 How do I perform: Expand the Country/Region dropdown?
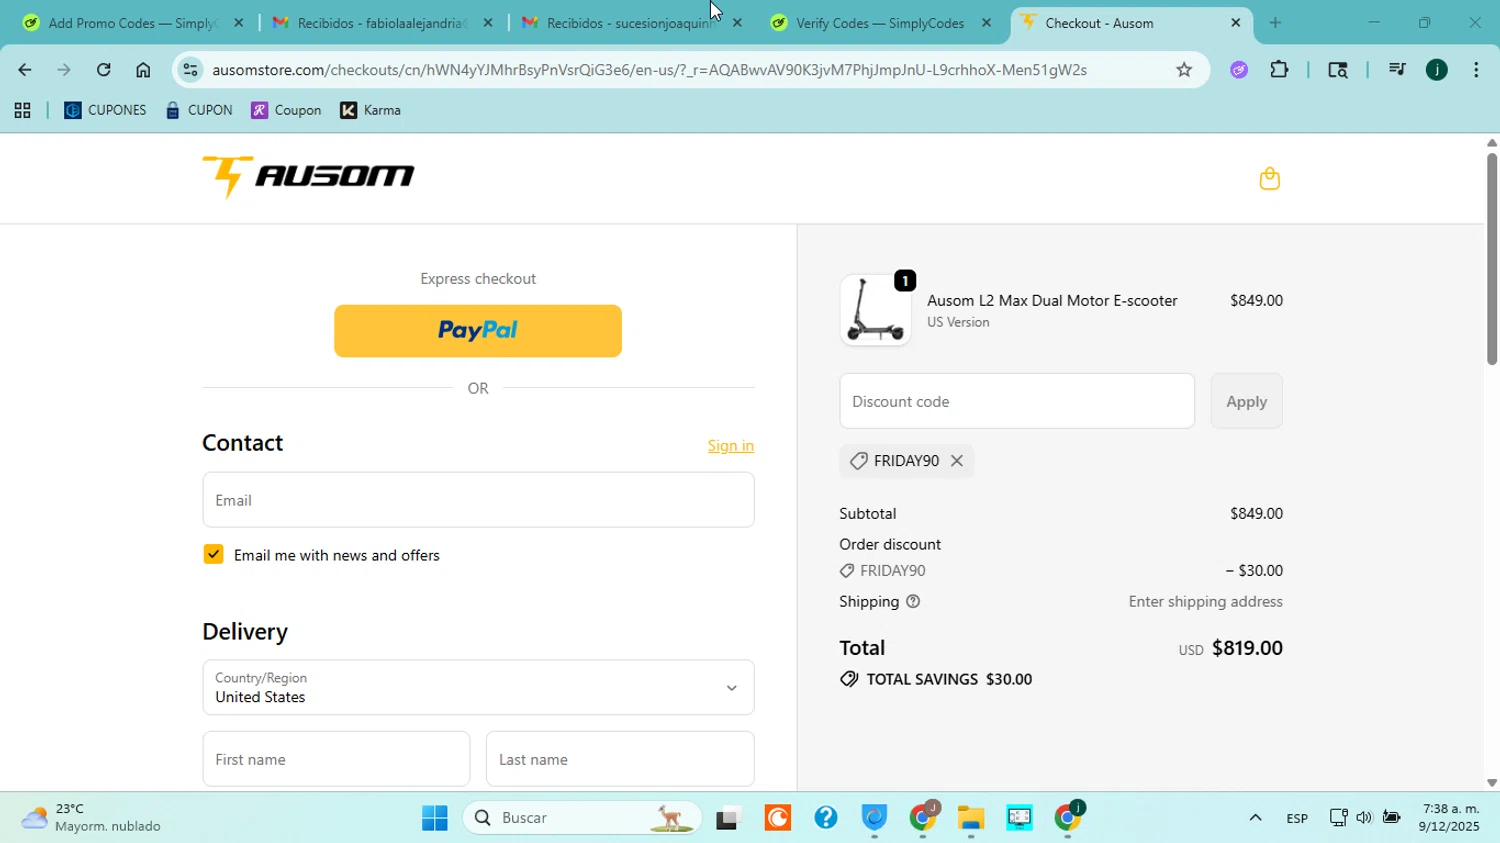(x=478, y=688)
